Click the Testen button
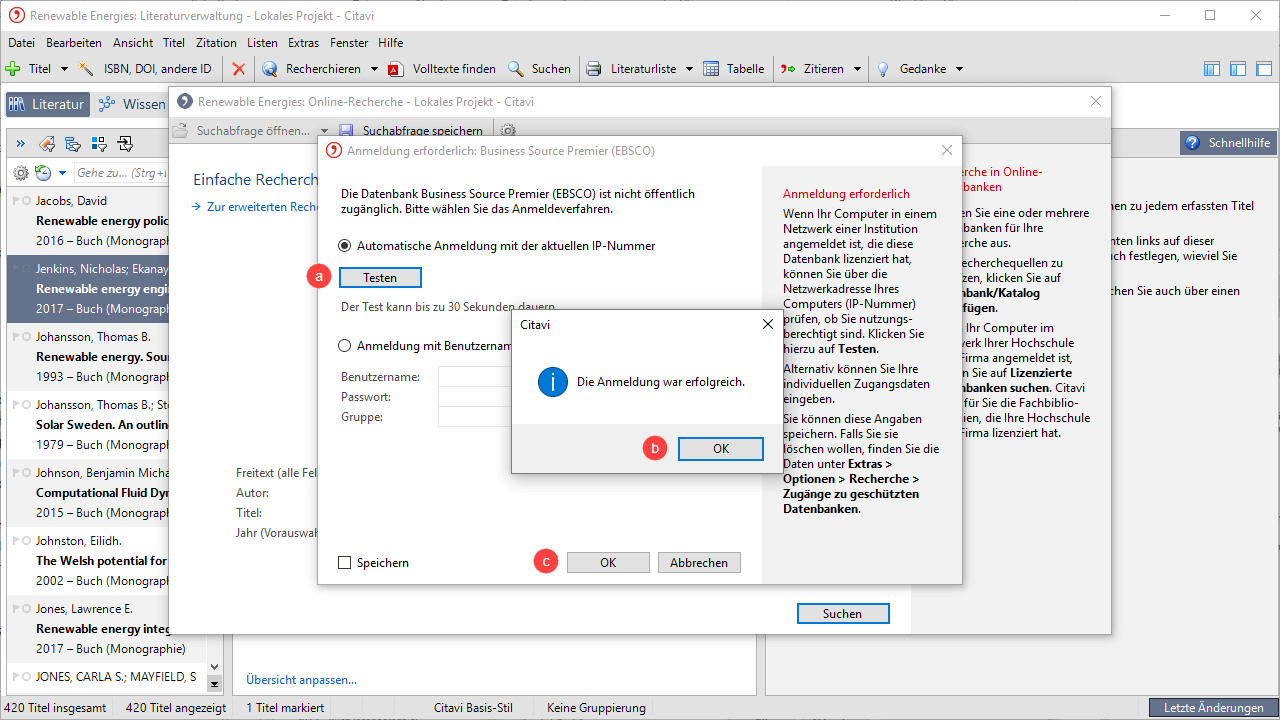The height and width of the screenshot is (720, 1280). (380, 278)
